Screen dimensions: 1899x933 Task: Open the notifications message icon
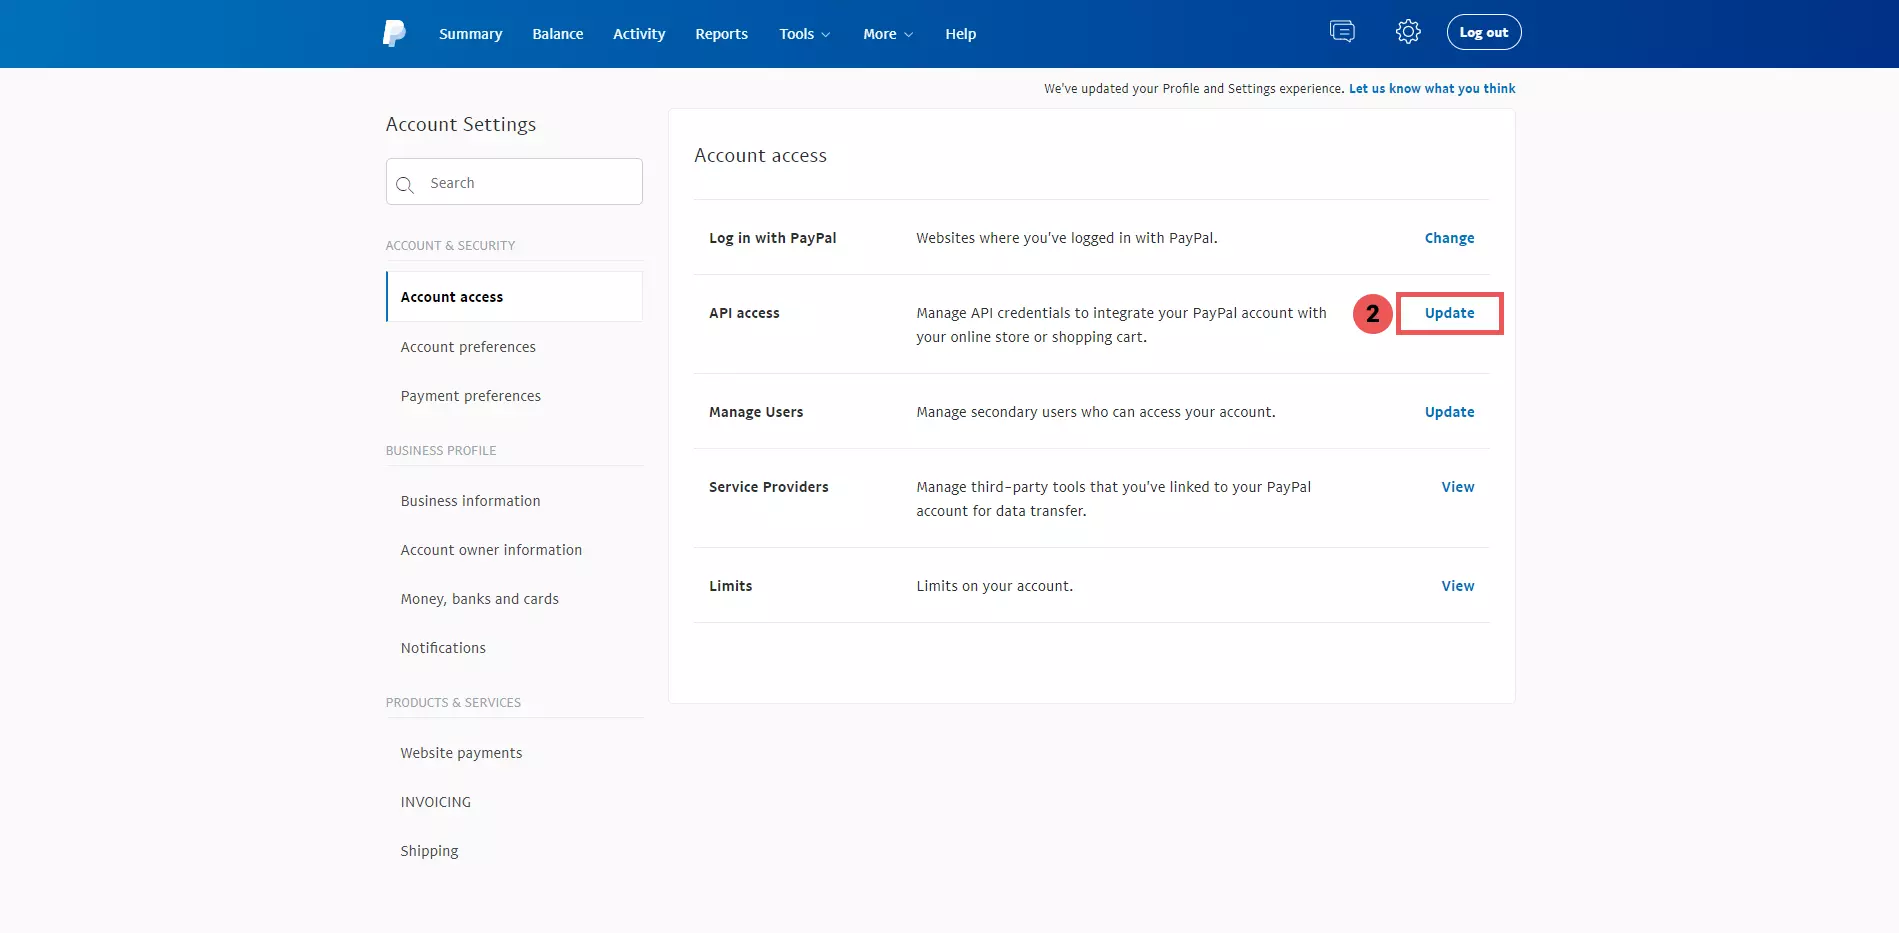(1342, 32)
